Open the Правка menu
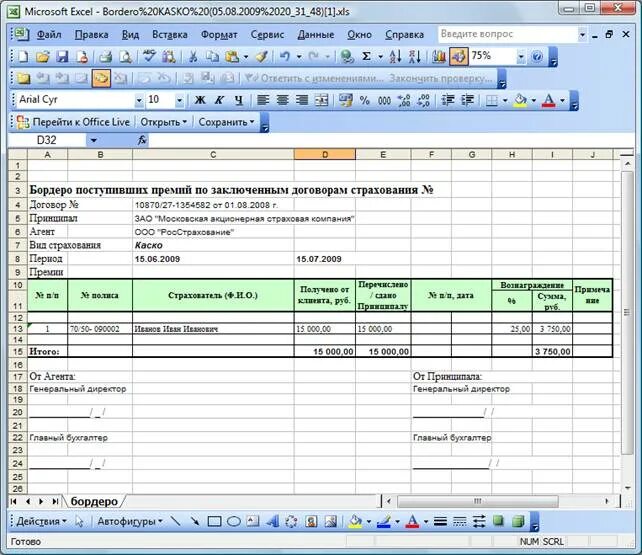The height and width of the screenshot is (555, 642). (x=92, y=35)
